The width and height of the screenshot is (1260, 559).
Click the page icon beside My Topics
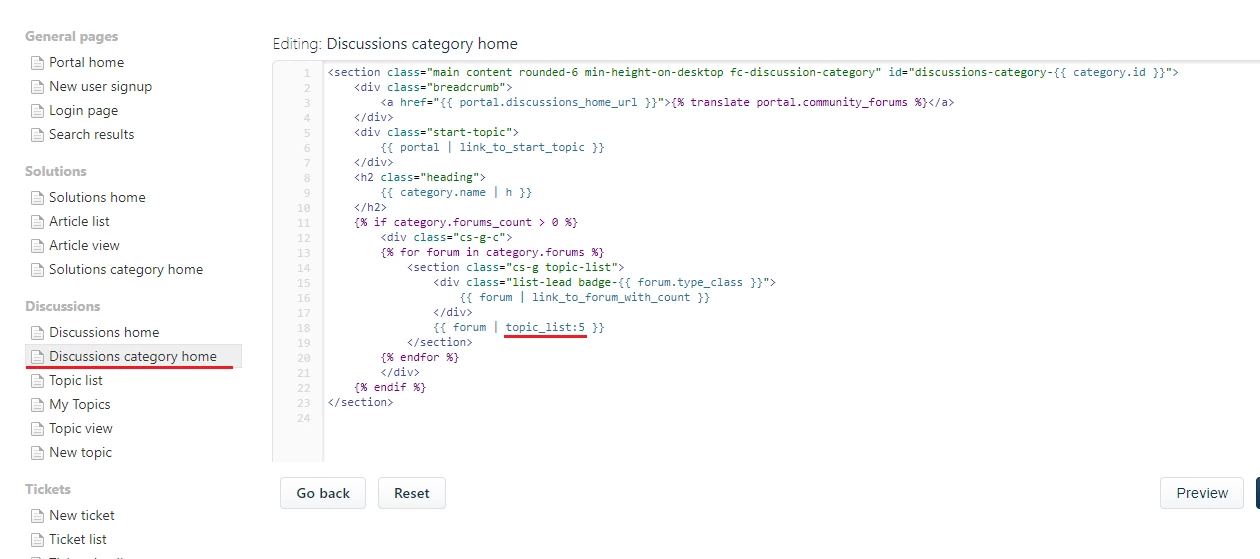click(38, 405)
